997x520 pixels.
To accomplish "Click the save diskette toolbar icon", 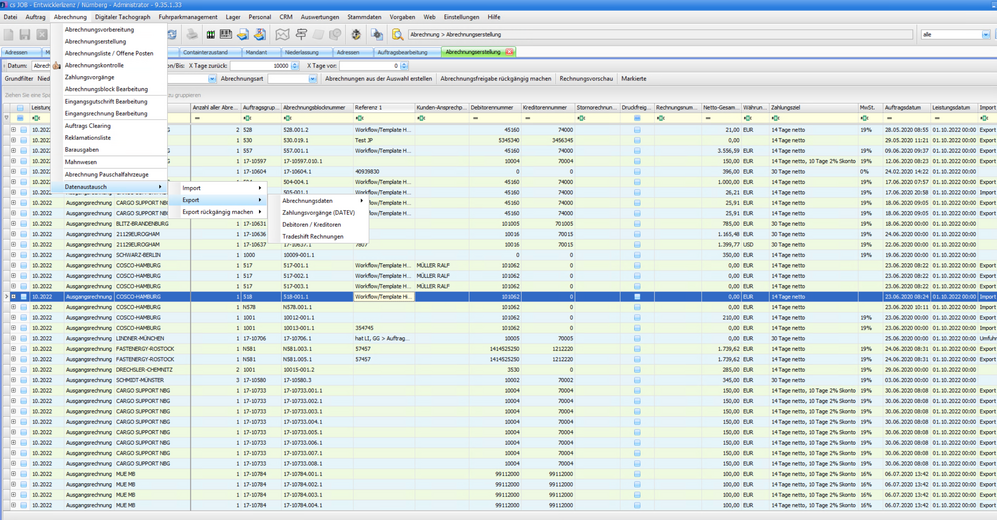I will click(x=25, y=34).
